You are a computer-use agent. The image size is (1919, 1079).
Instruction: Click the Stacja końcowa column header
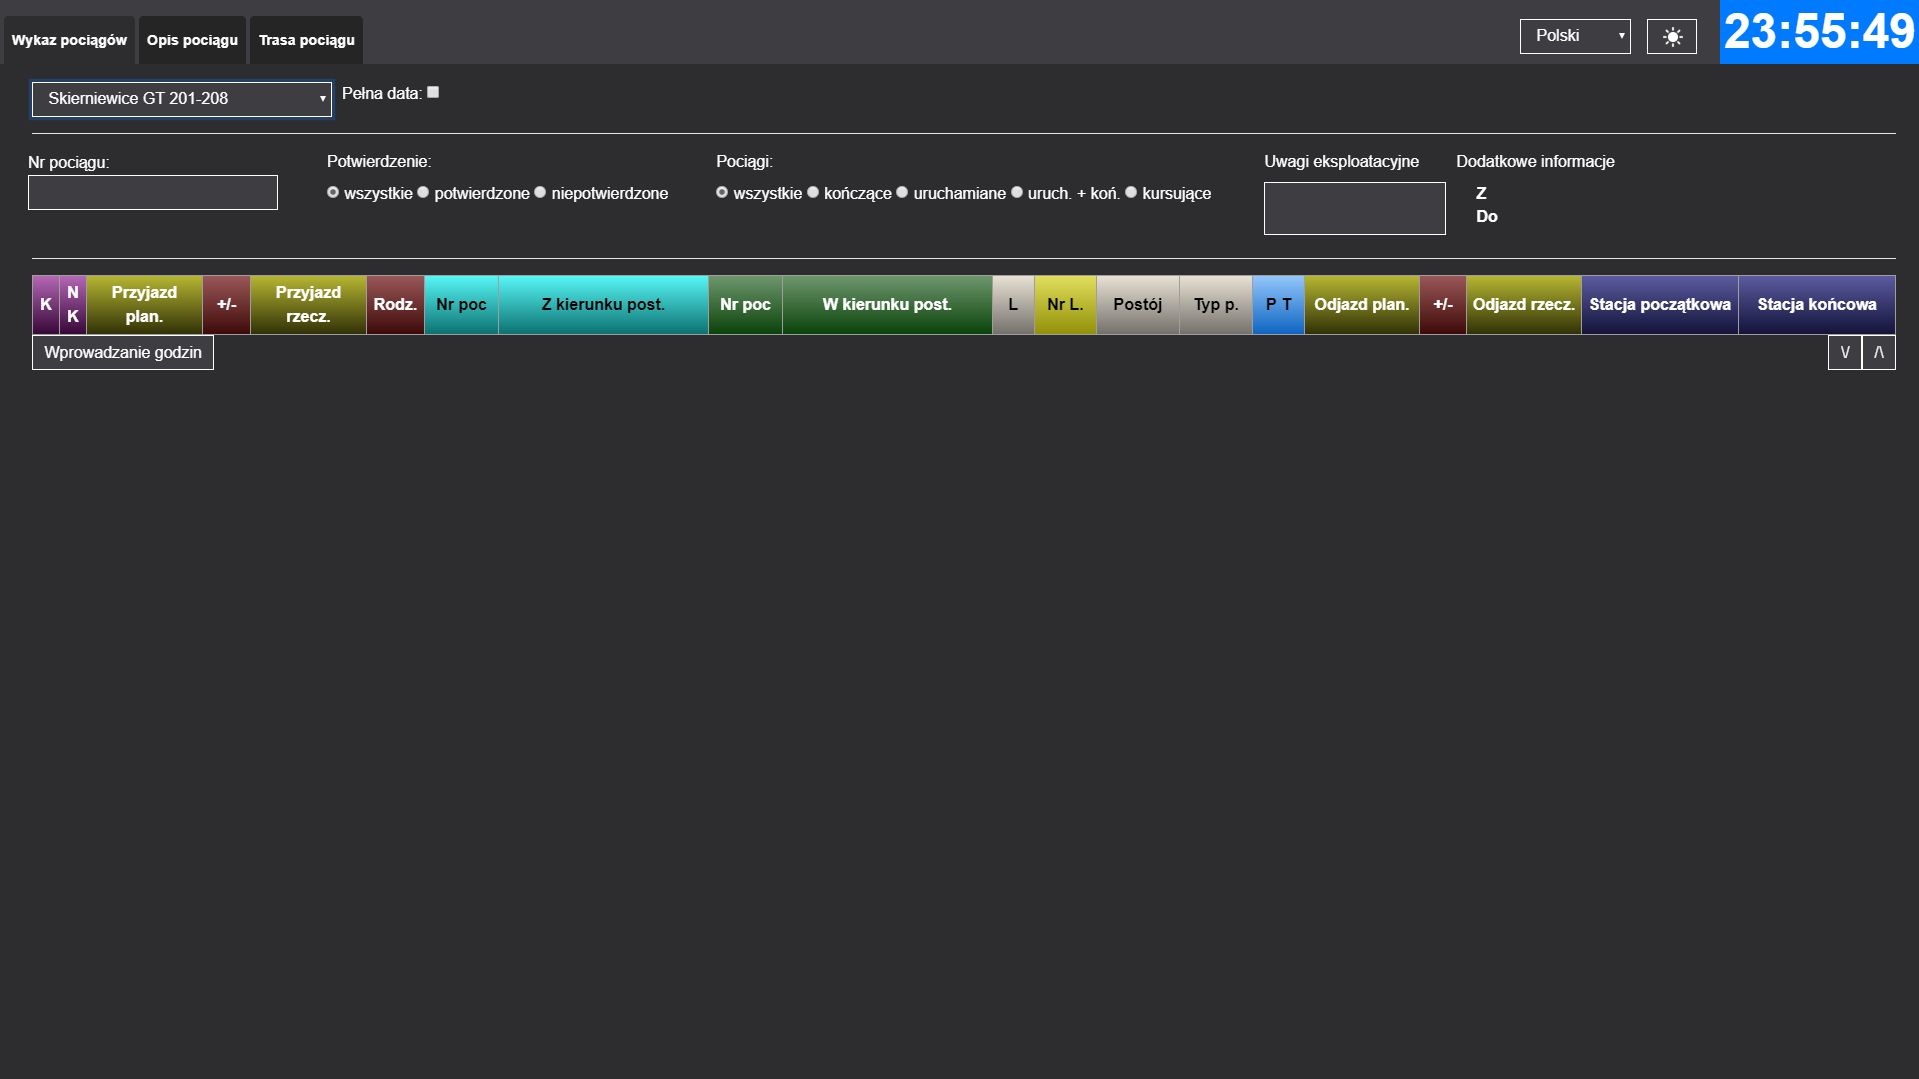click(1816, 304)
